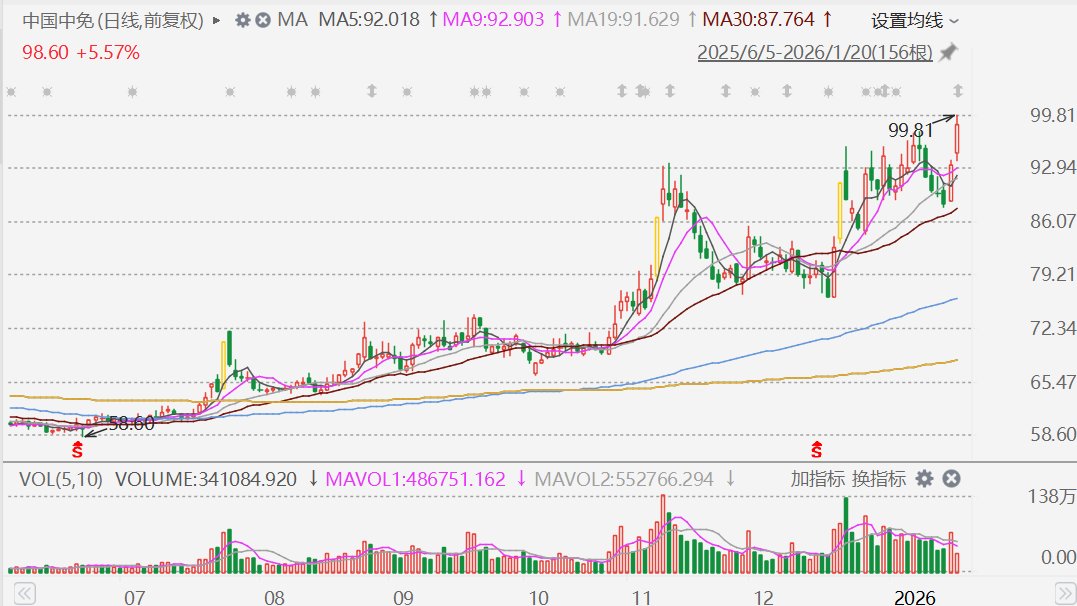
Task: Open the 2025/6/5-2026/1/20 date range link
Action: (814, 53)
